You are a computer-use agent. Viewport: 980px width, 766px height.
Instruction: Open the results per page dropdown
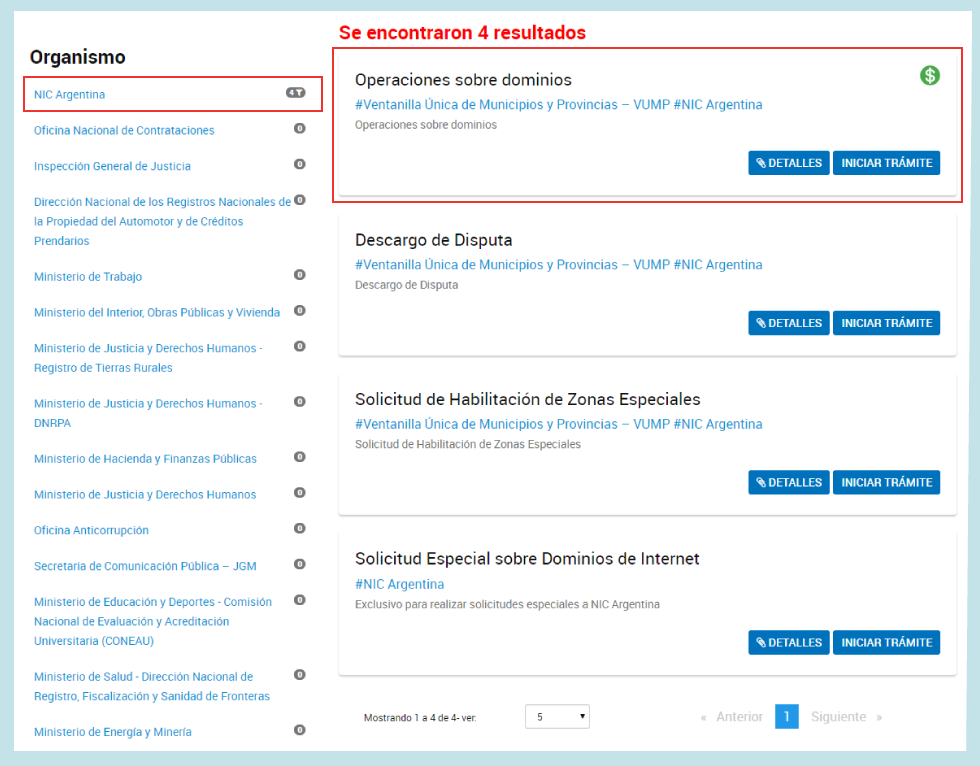coord(557,717)
